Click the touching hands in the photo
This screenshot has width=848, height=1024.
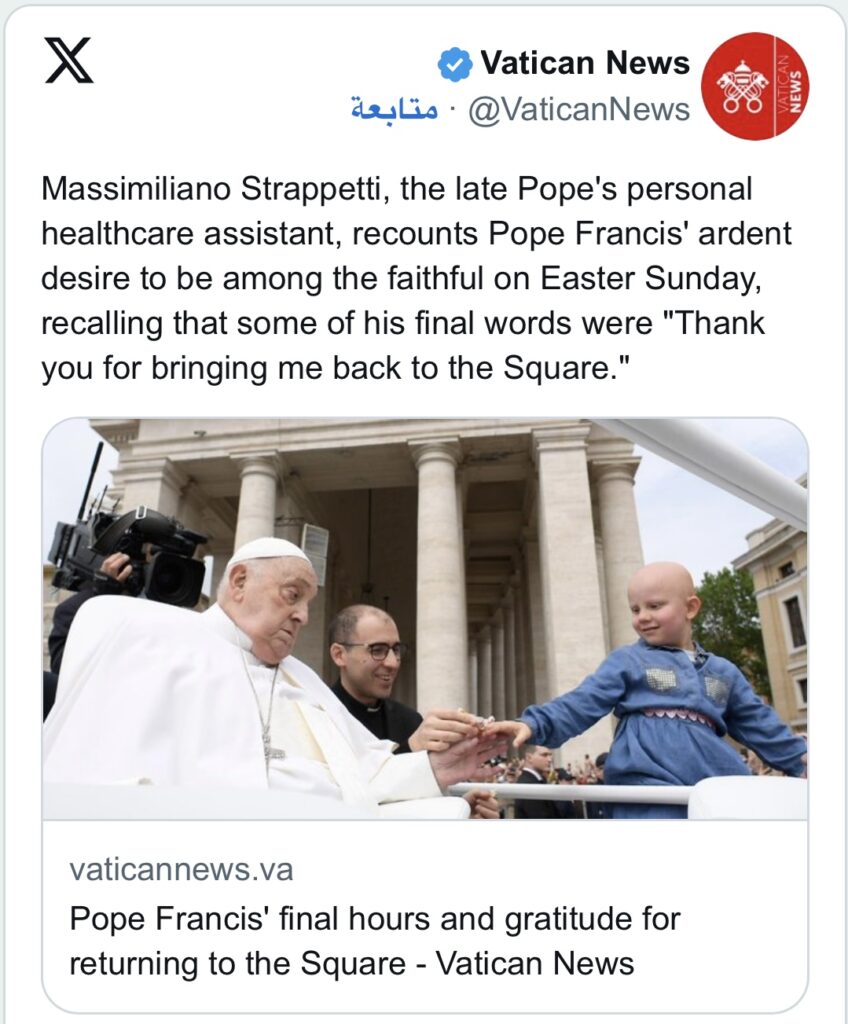(480, 733)
